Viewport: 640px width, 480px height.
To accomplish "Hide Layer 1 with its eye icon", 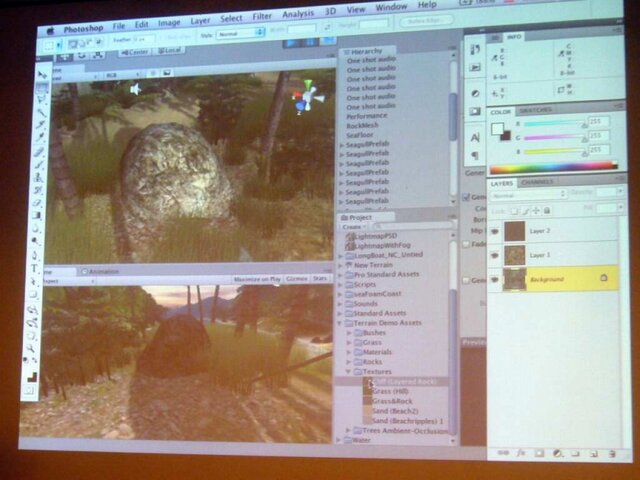I will pyautogui.click(x=495, y=256).
